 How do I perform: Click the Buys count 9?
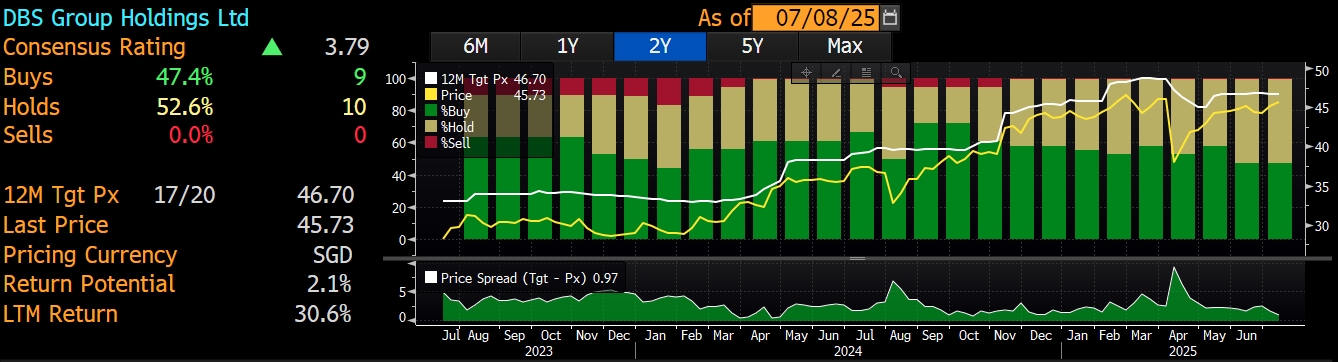tap(361, 77)
